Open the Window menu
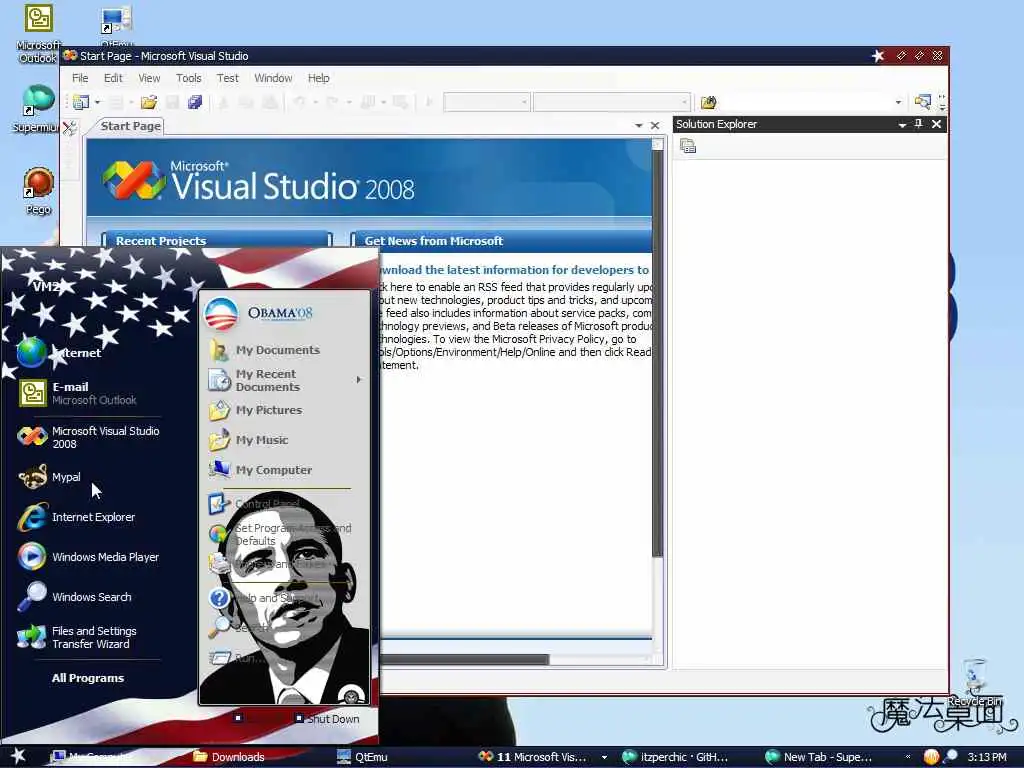1024x768 pixels. pyautogui.click(x=273, y=78)
